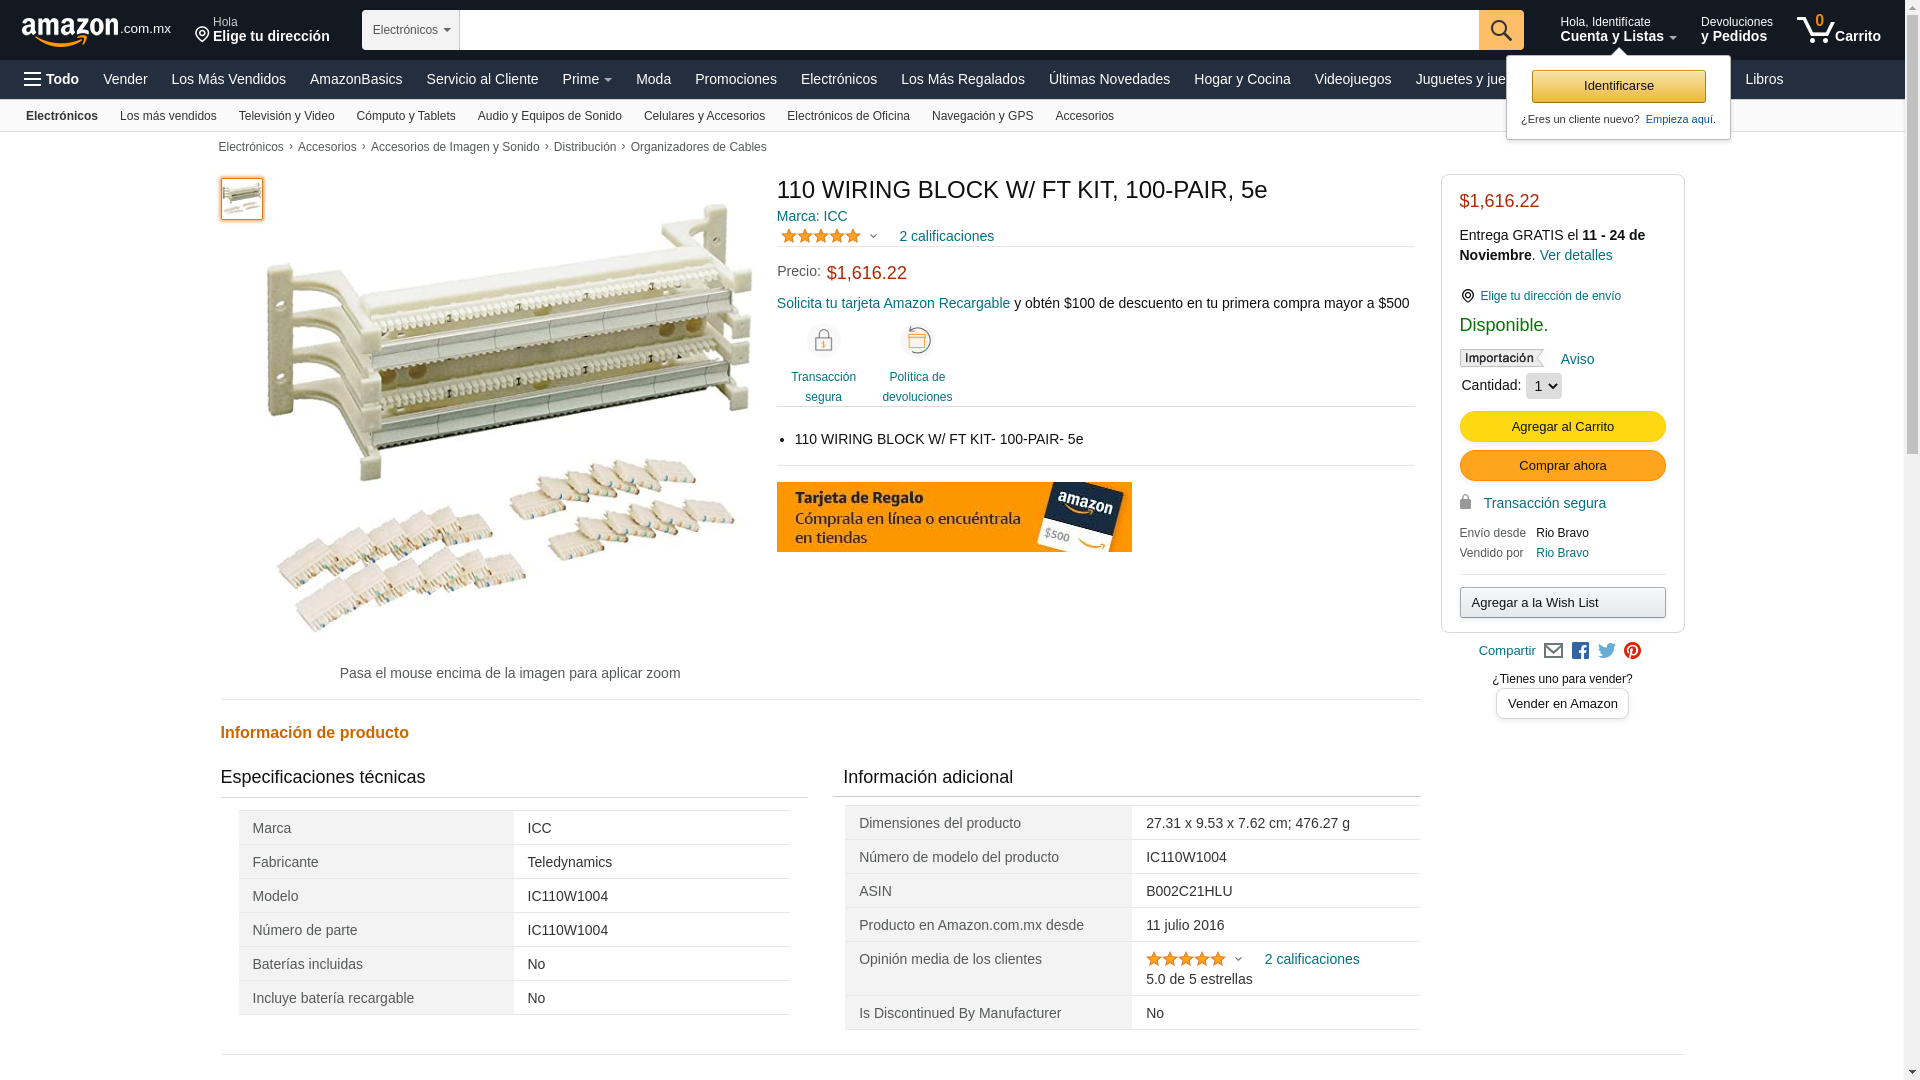1920x1080 pixels.
Task: Click the return policy box icon
Action: pyautogui.click(x=917, y=340)
